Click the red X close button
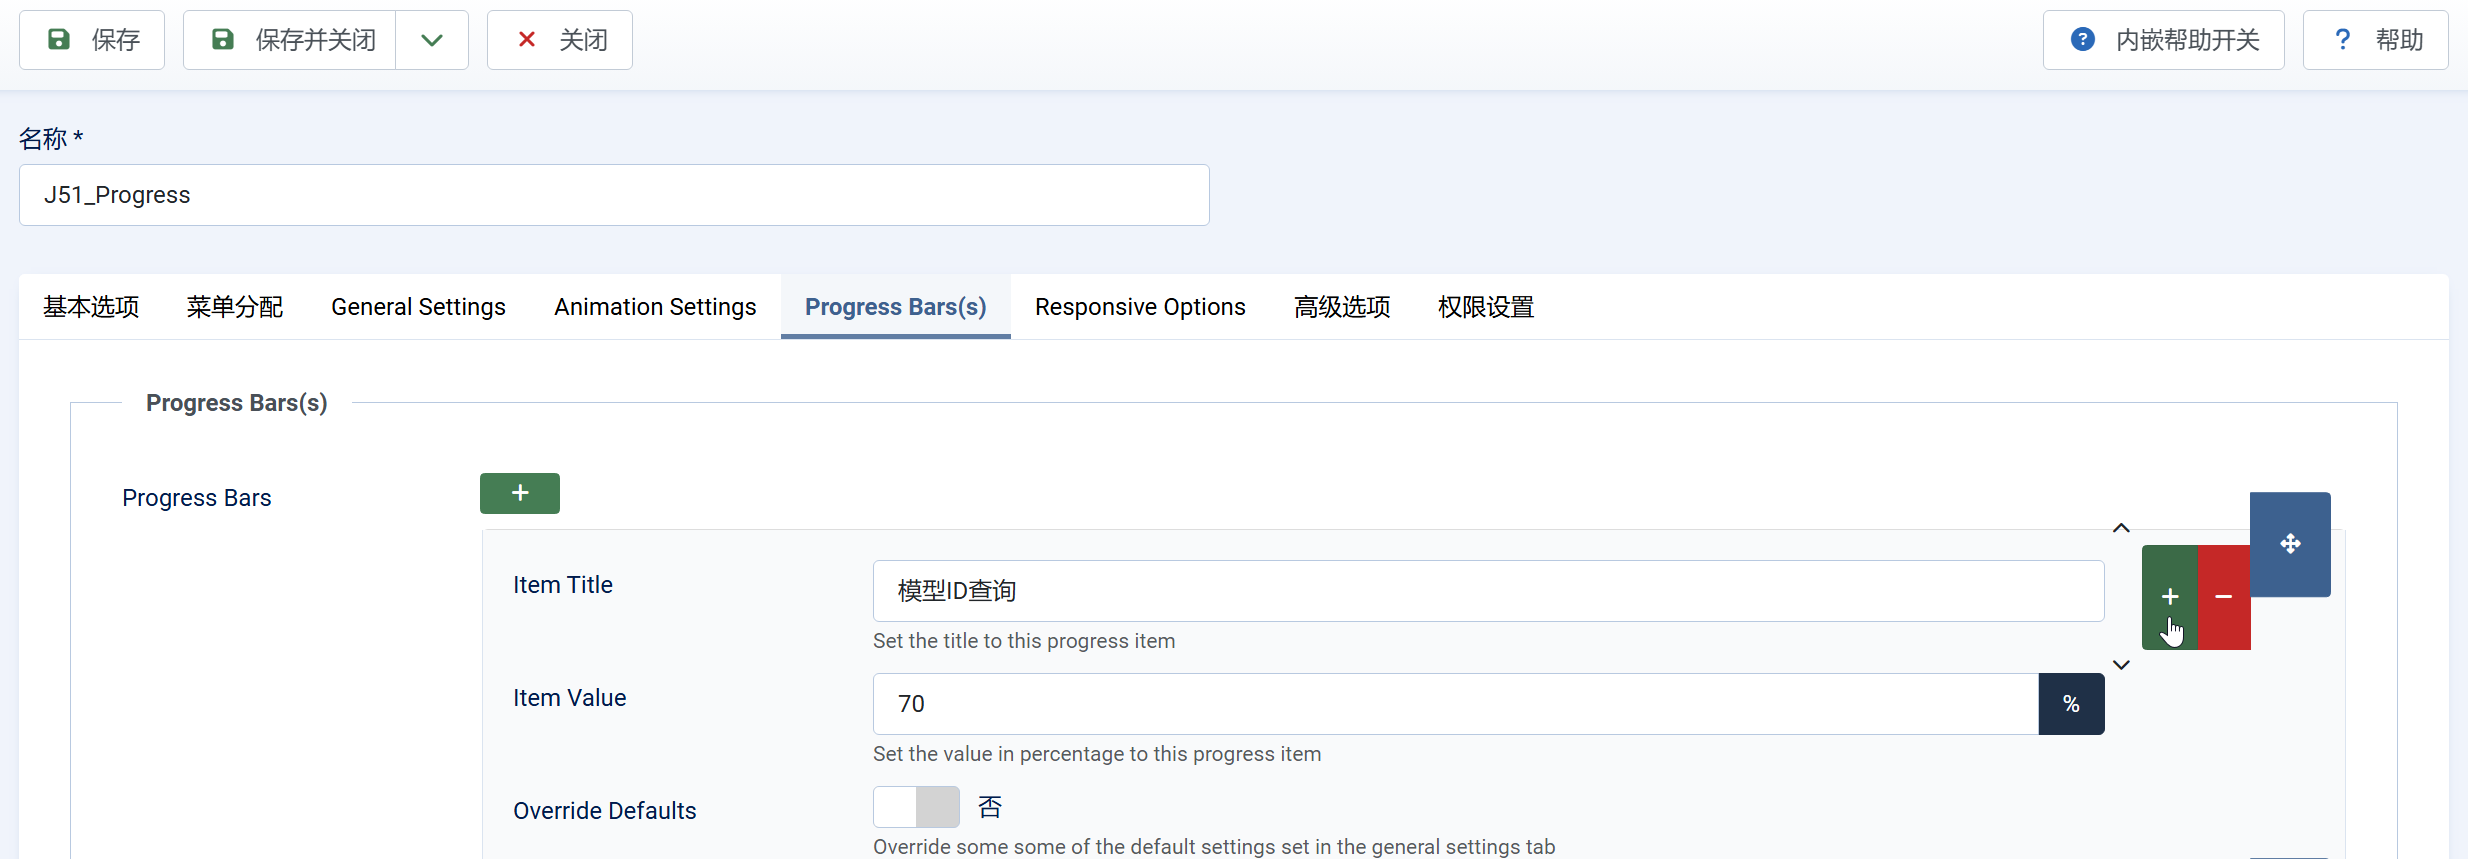This screenshot has width=2468, height=859. click(559, 40)
